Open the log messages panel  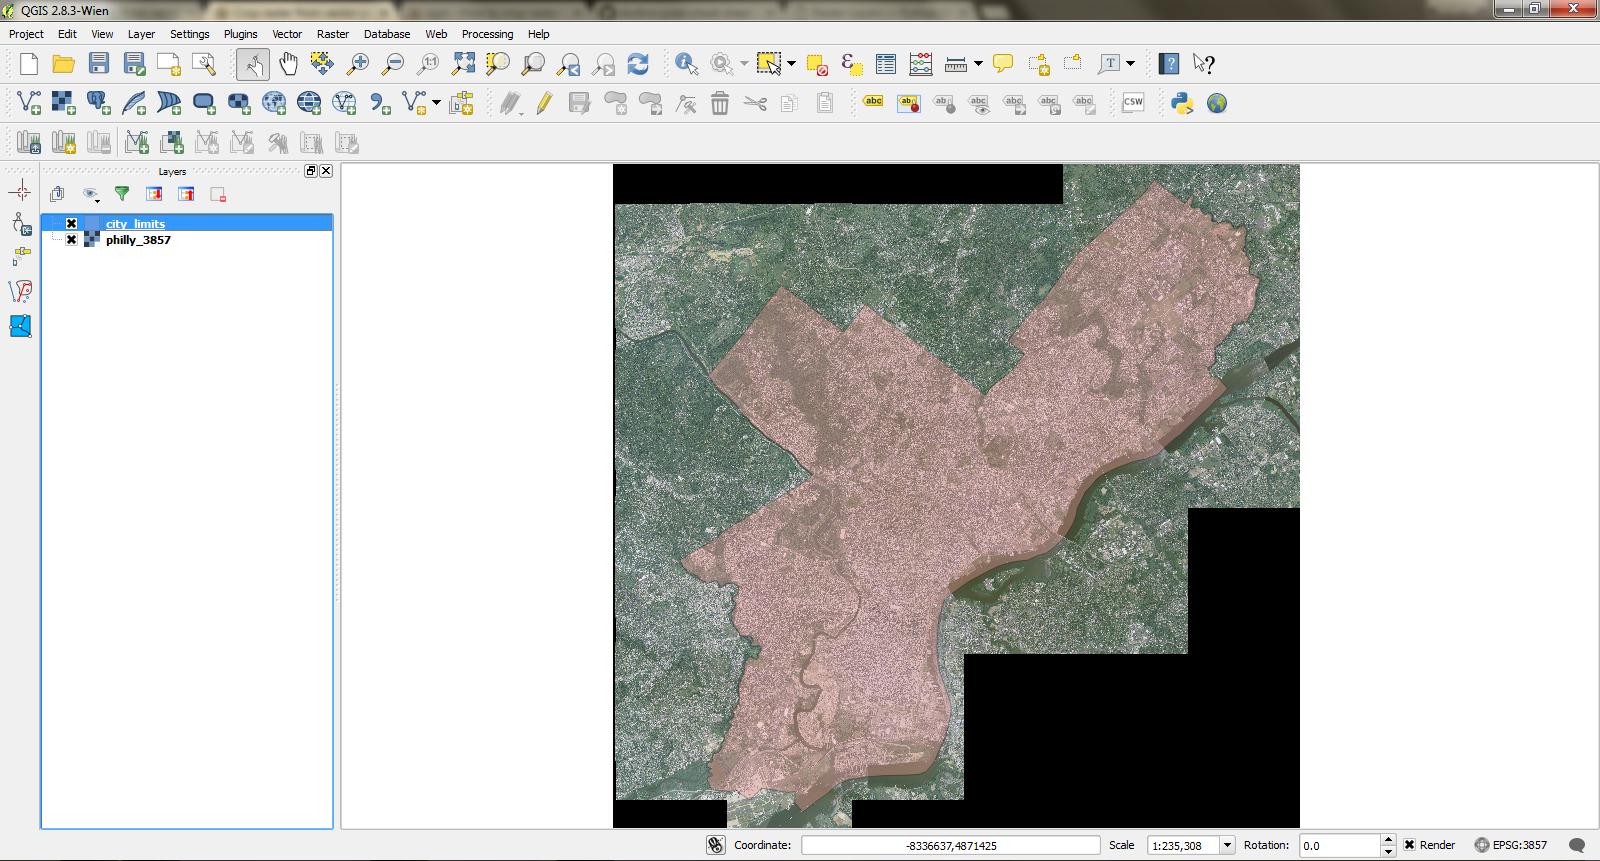pos(1577,845)
